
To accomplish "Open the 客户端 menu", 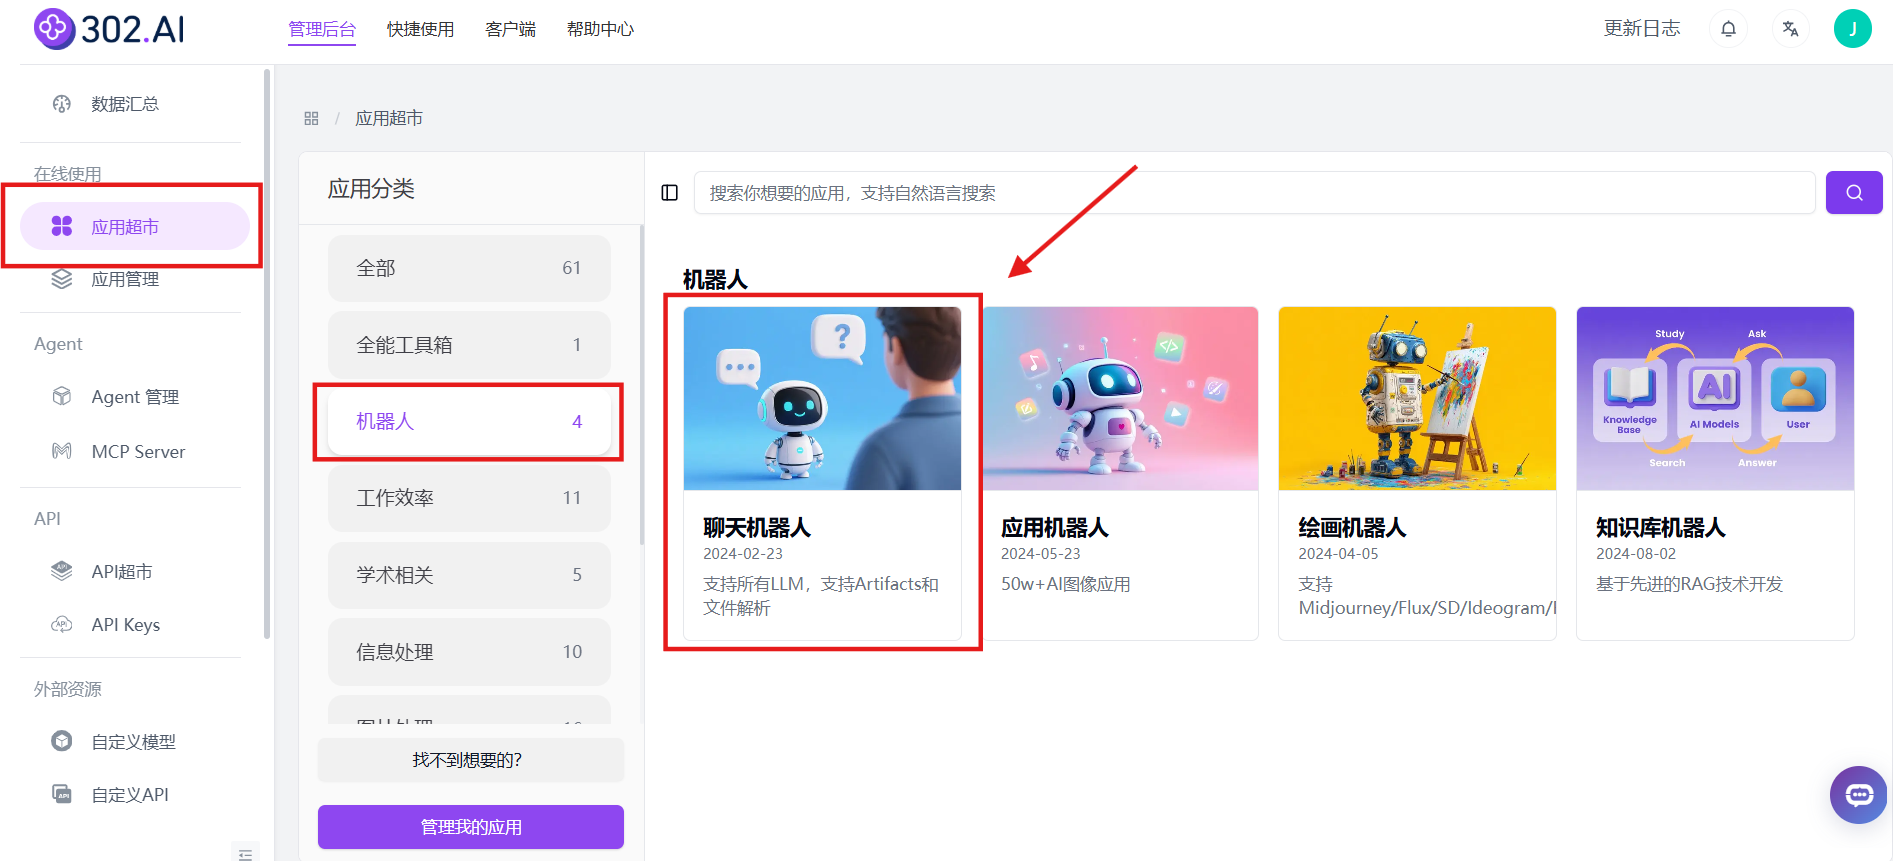I will 511,29.
